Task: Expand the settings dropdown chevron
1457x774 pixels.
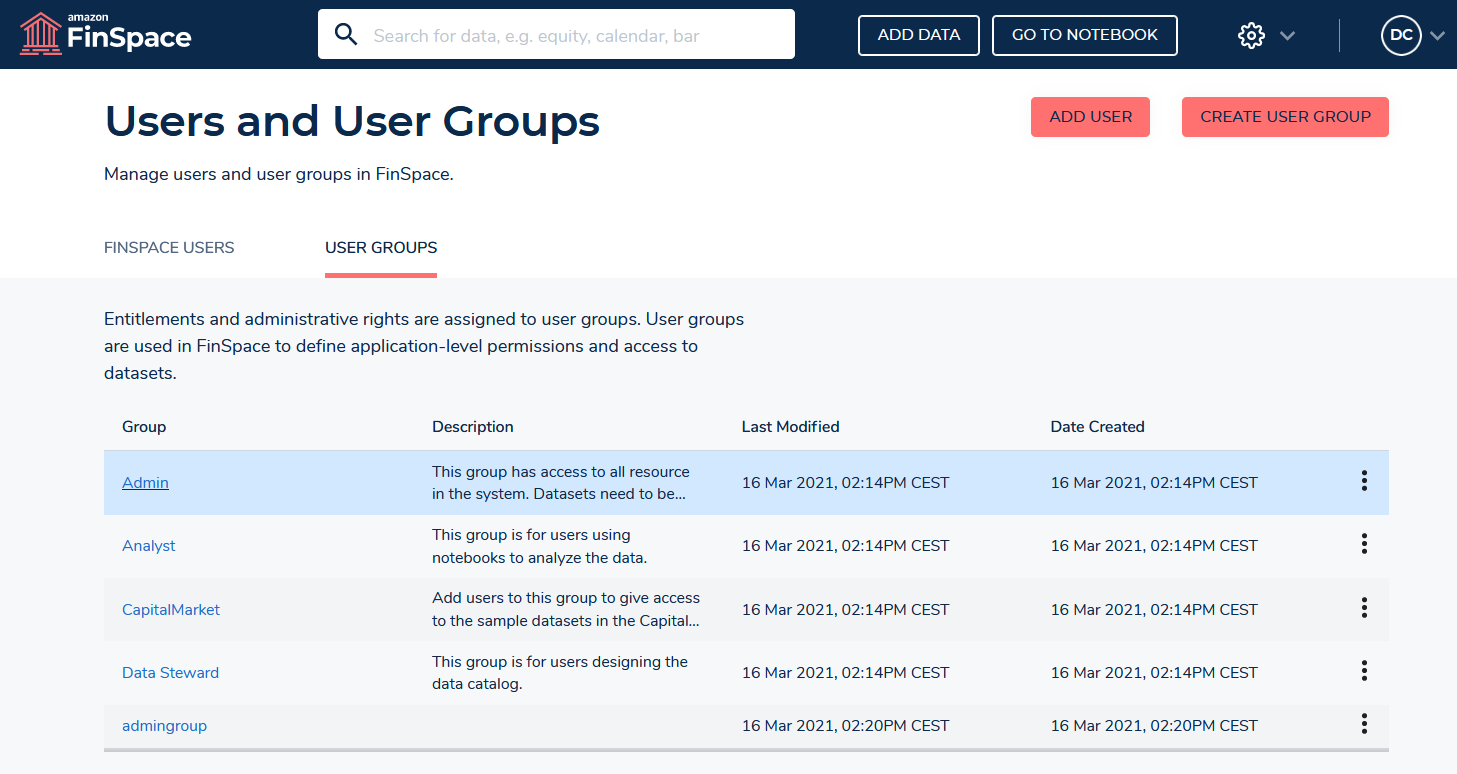Action: coord(1288,36)
